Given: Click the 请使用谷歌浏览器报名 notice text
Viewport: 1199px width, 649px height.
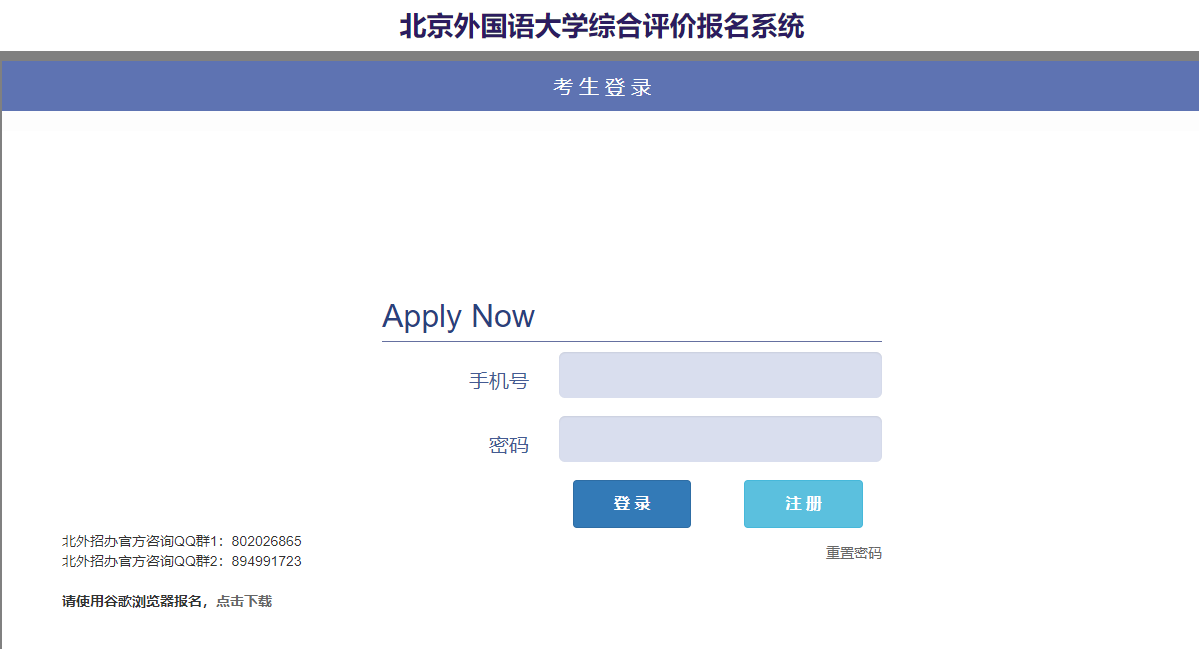Looking at the screenshot, I should tap(132, 602).
